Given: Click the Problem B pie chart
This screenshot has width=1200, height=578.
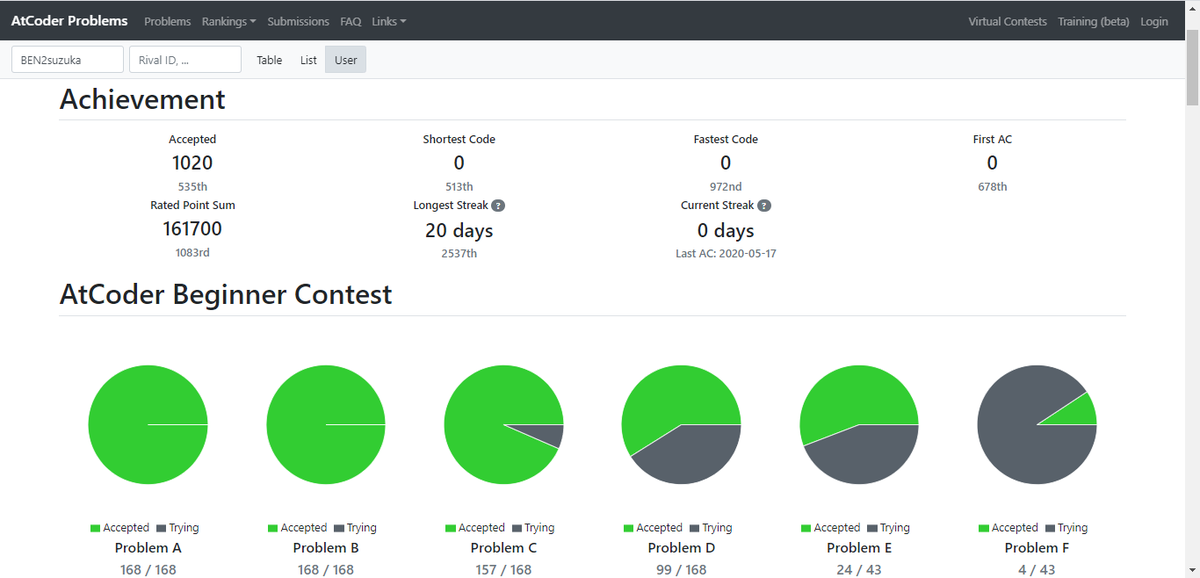Looking at the screenshot, I should (326, 425).
